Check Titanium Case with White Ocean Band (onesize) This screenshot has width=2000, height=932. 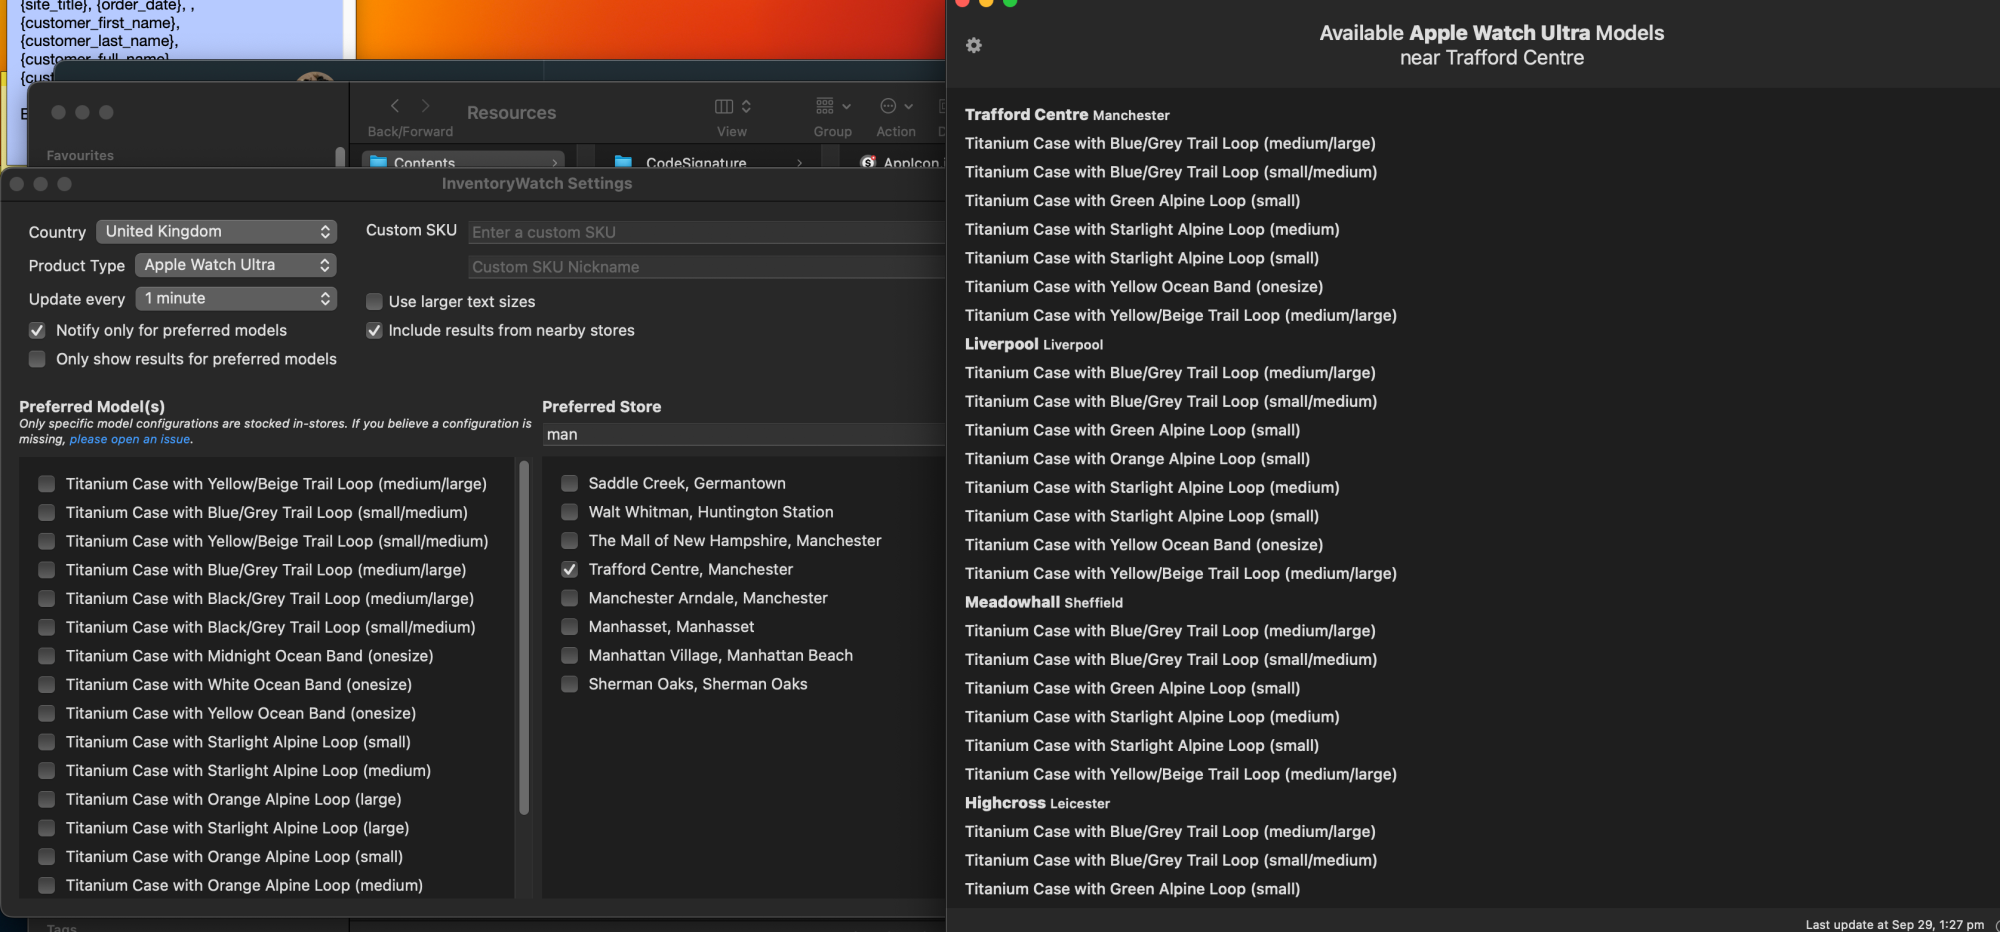click(46, 685)
